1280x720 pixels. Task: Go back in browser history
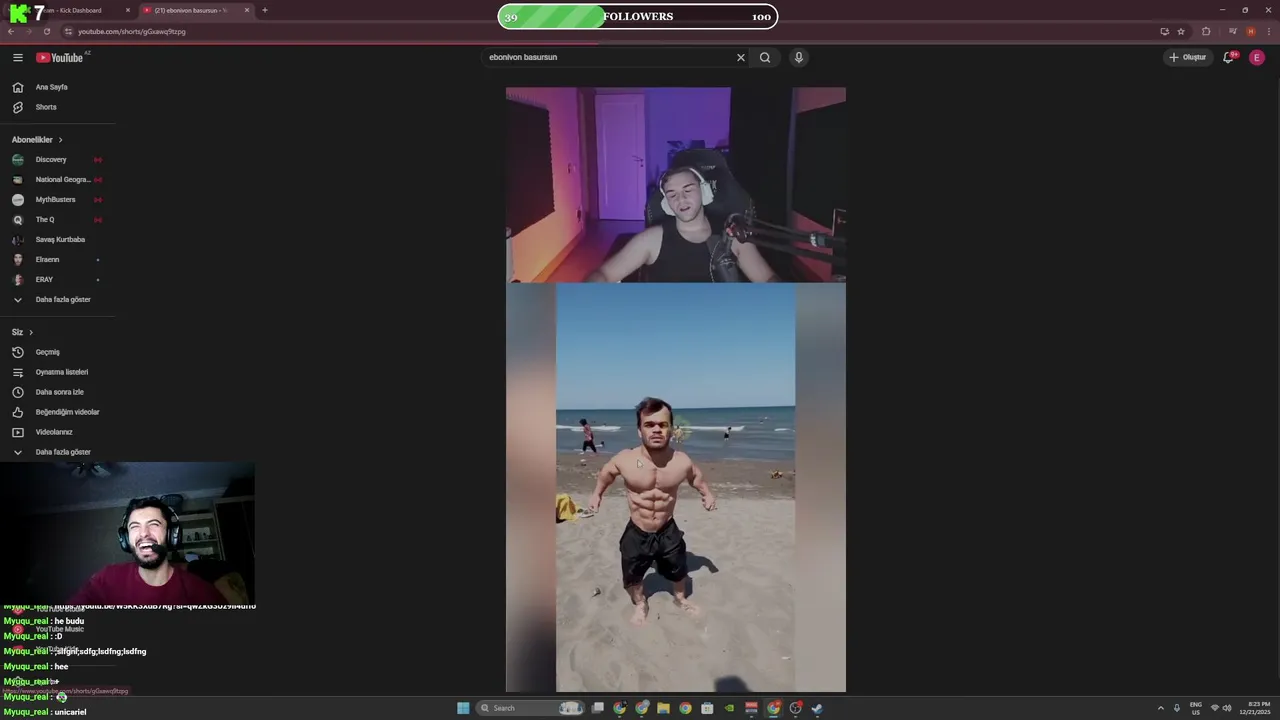coord(11,31)
